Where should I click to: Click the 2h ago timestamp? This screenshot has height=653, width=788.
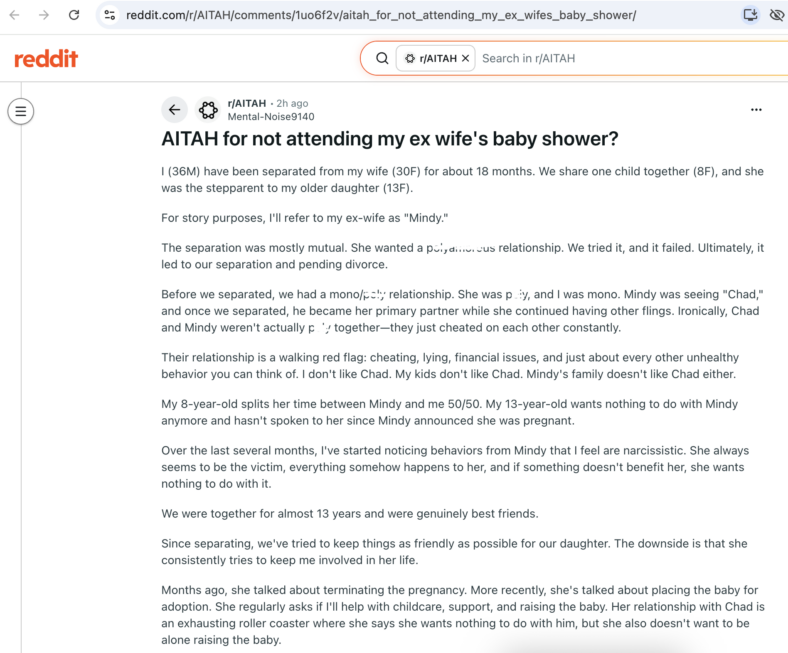[x=292, y=103]
